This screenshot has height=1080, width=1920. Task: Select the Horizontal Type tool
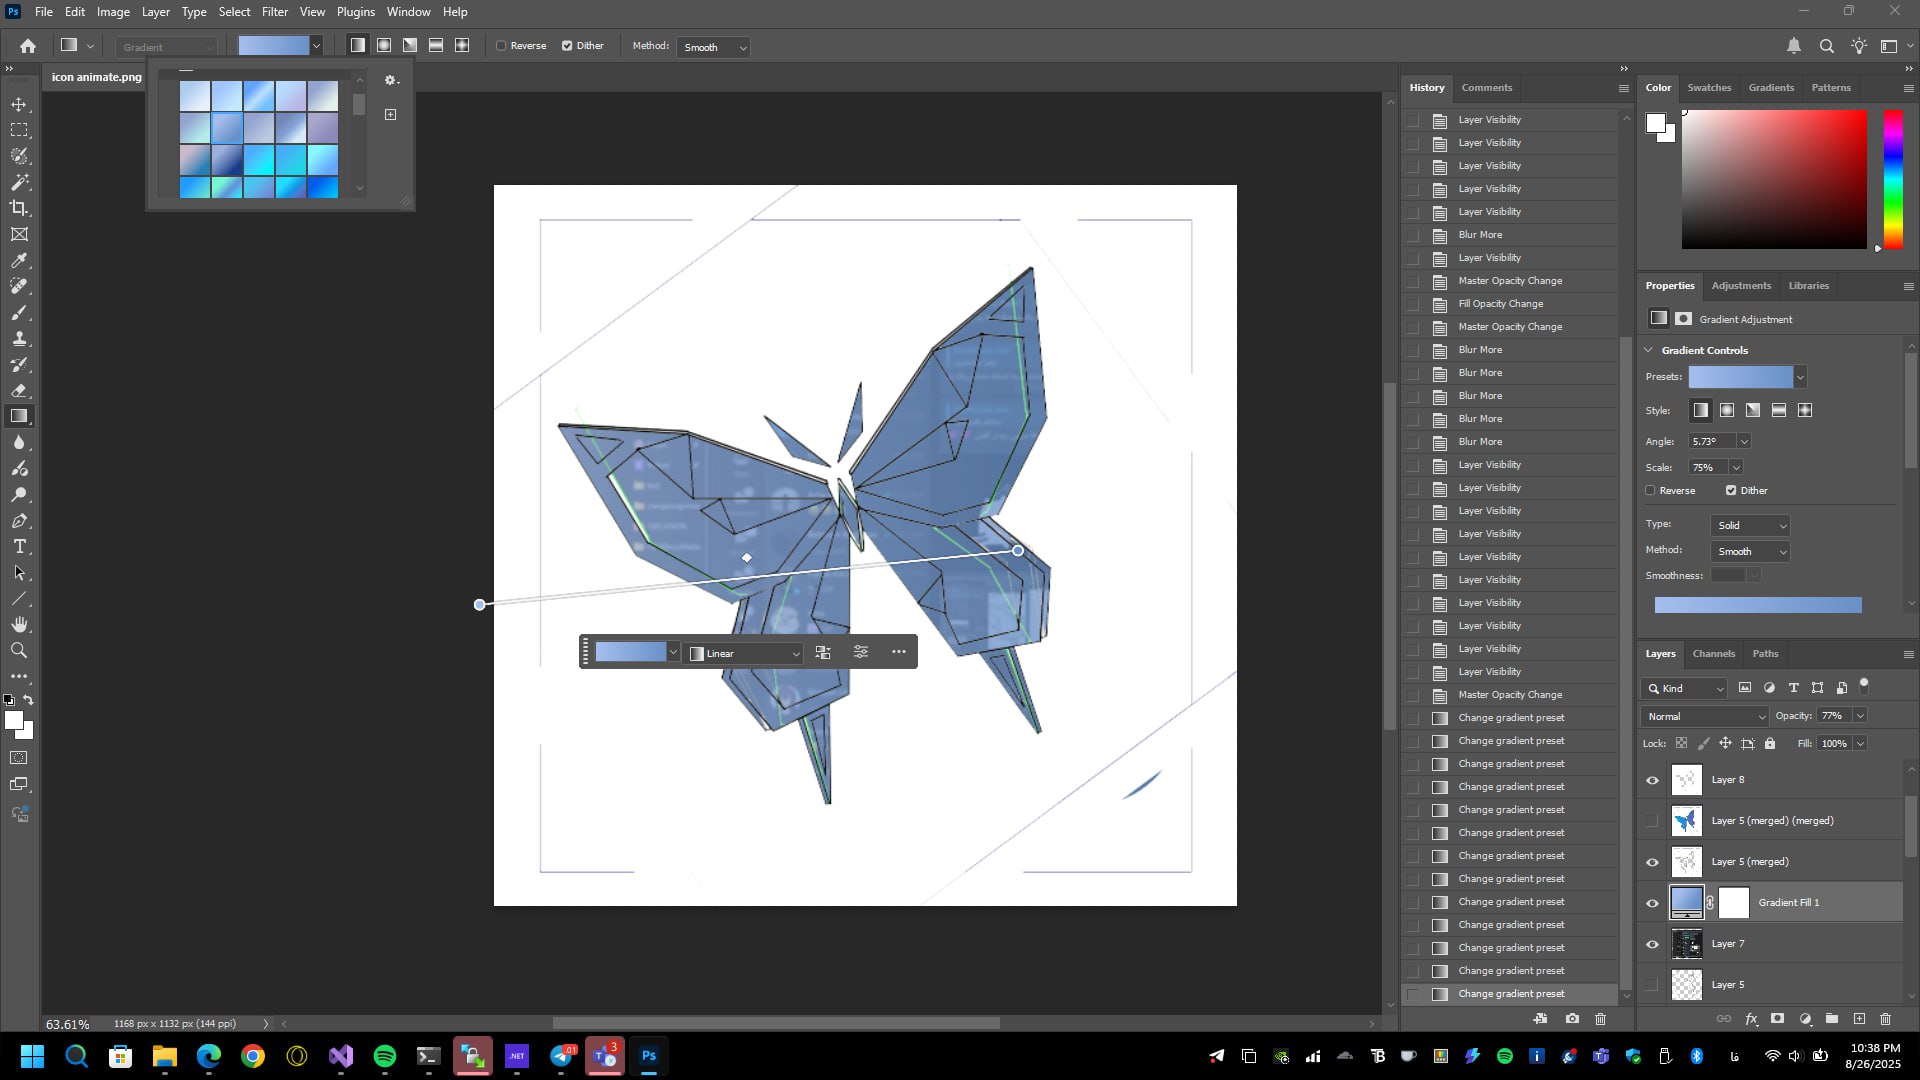point(19,546)
